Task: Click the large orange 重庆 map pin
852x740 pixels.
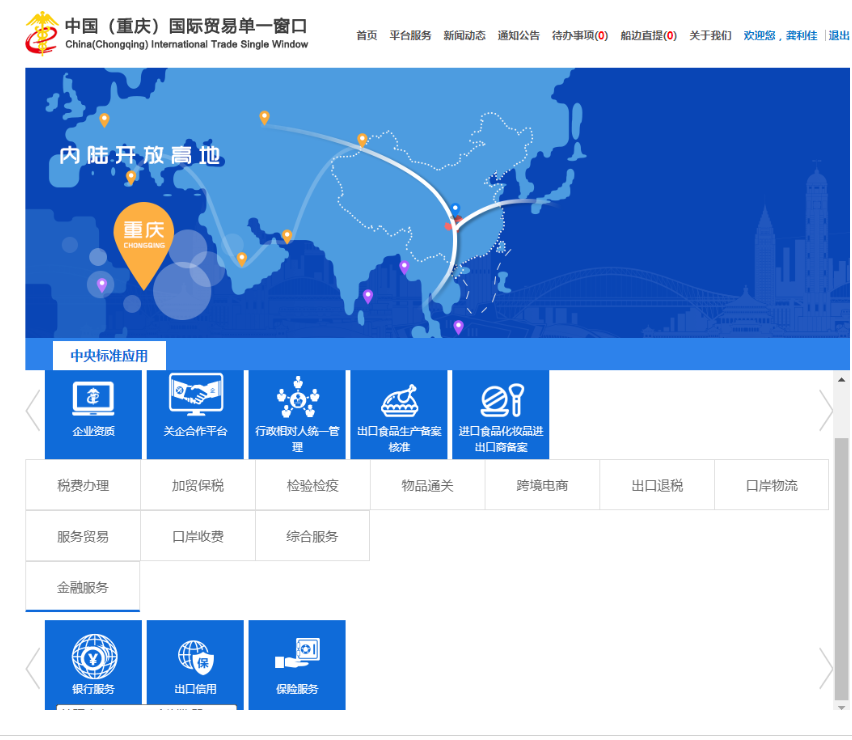Action: tap(143, 246)
